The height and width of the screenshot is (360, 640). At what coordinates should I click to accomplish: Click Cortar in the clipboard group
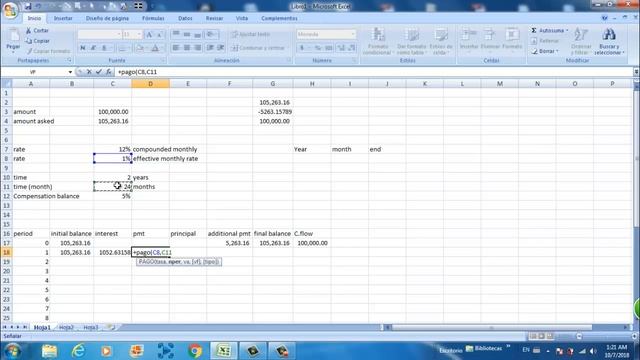click(x=37, y=31)
